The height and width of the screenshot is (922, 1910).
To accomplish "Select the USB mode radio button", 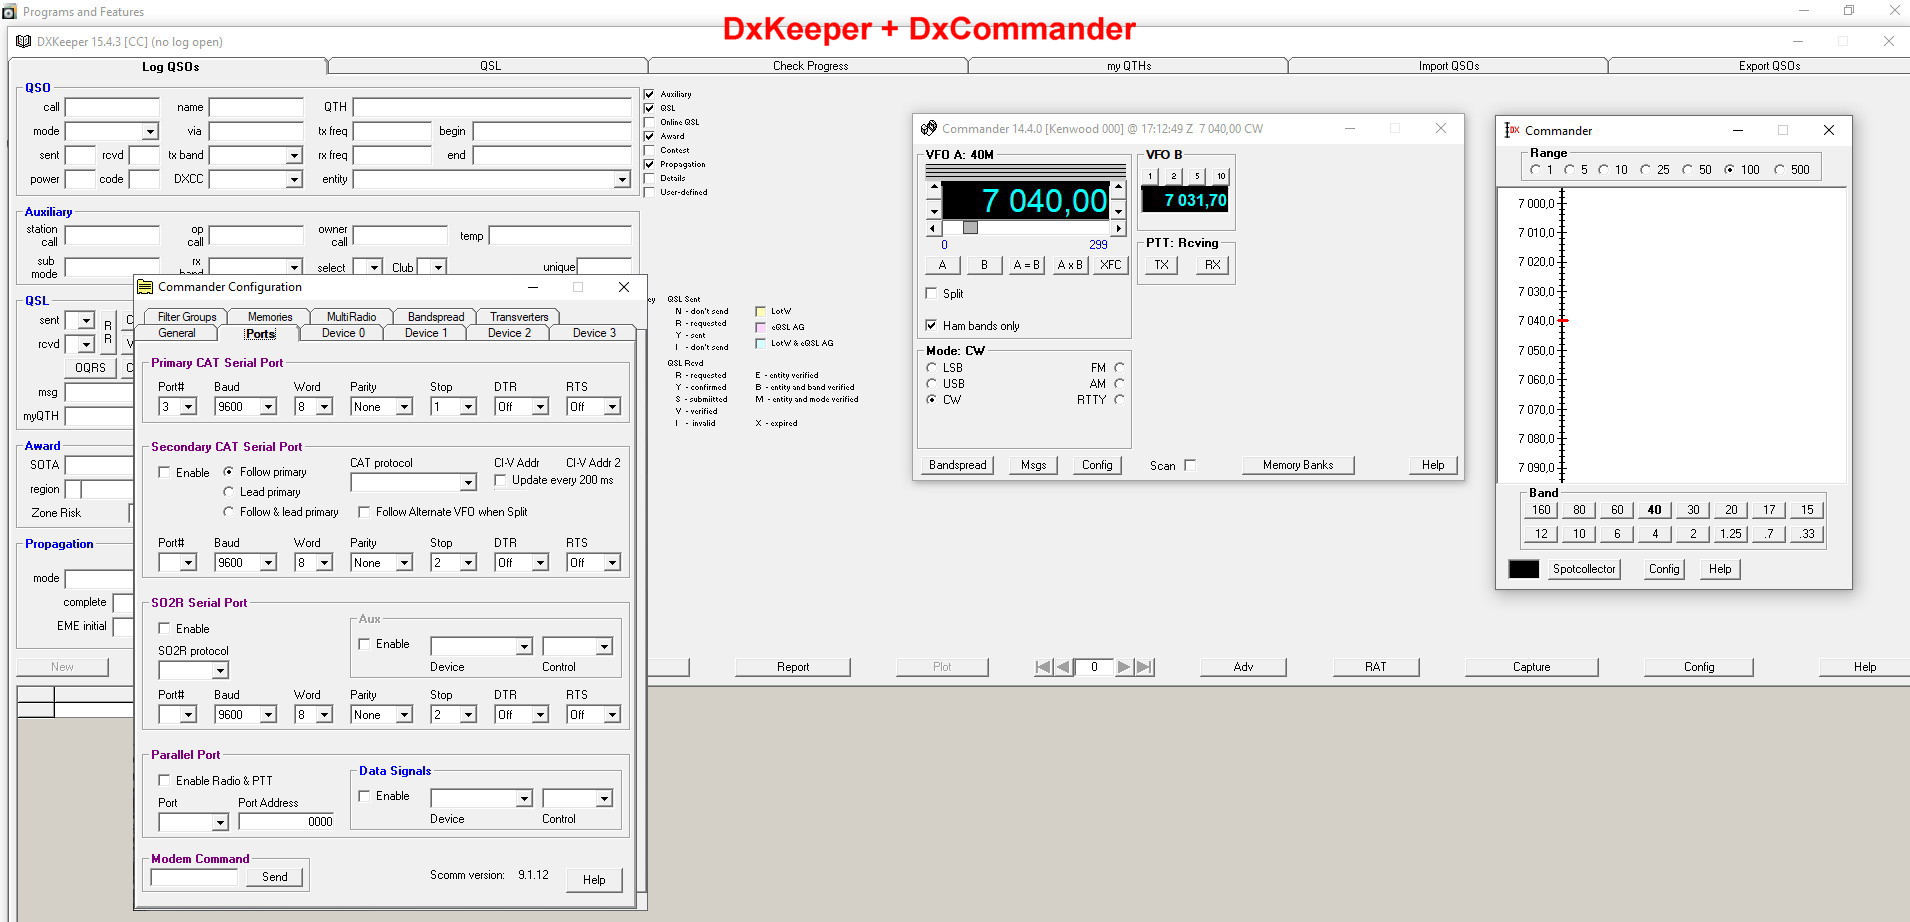I will point(932,384).
